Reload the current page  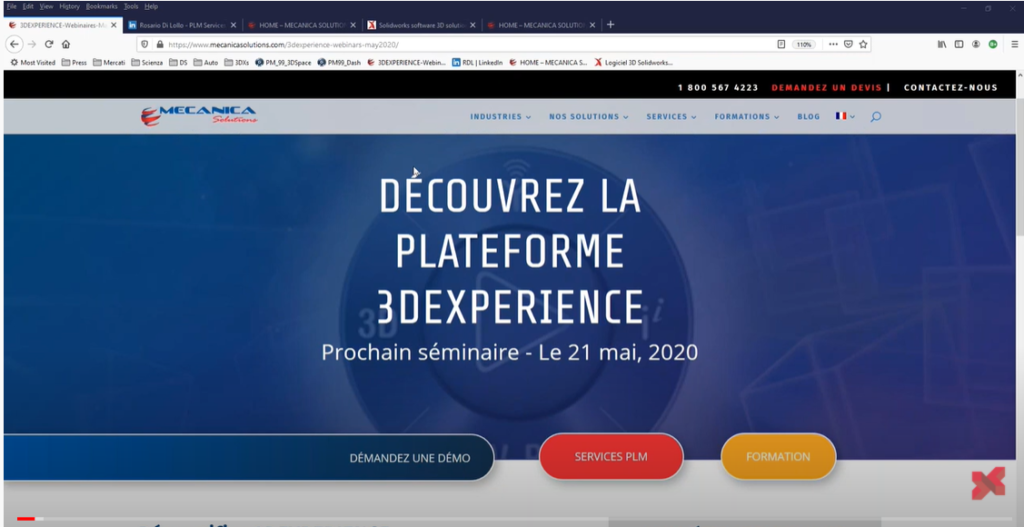49,44
